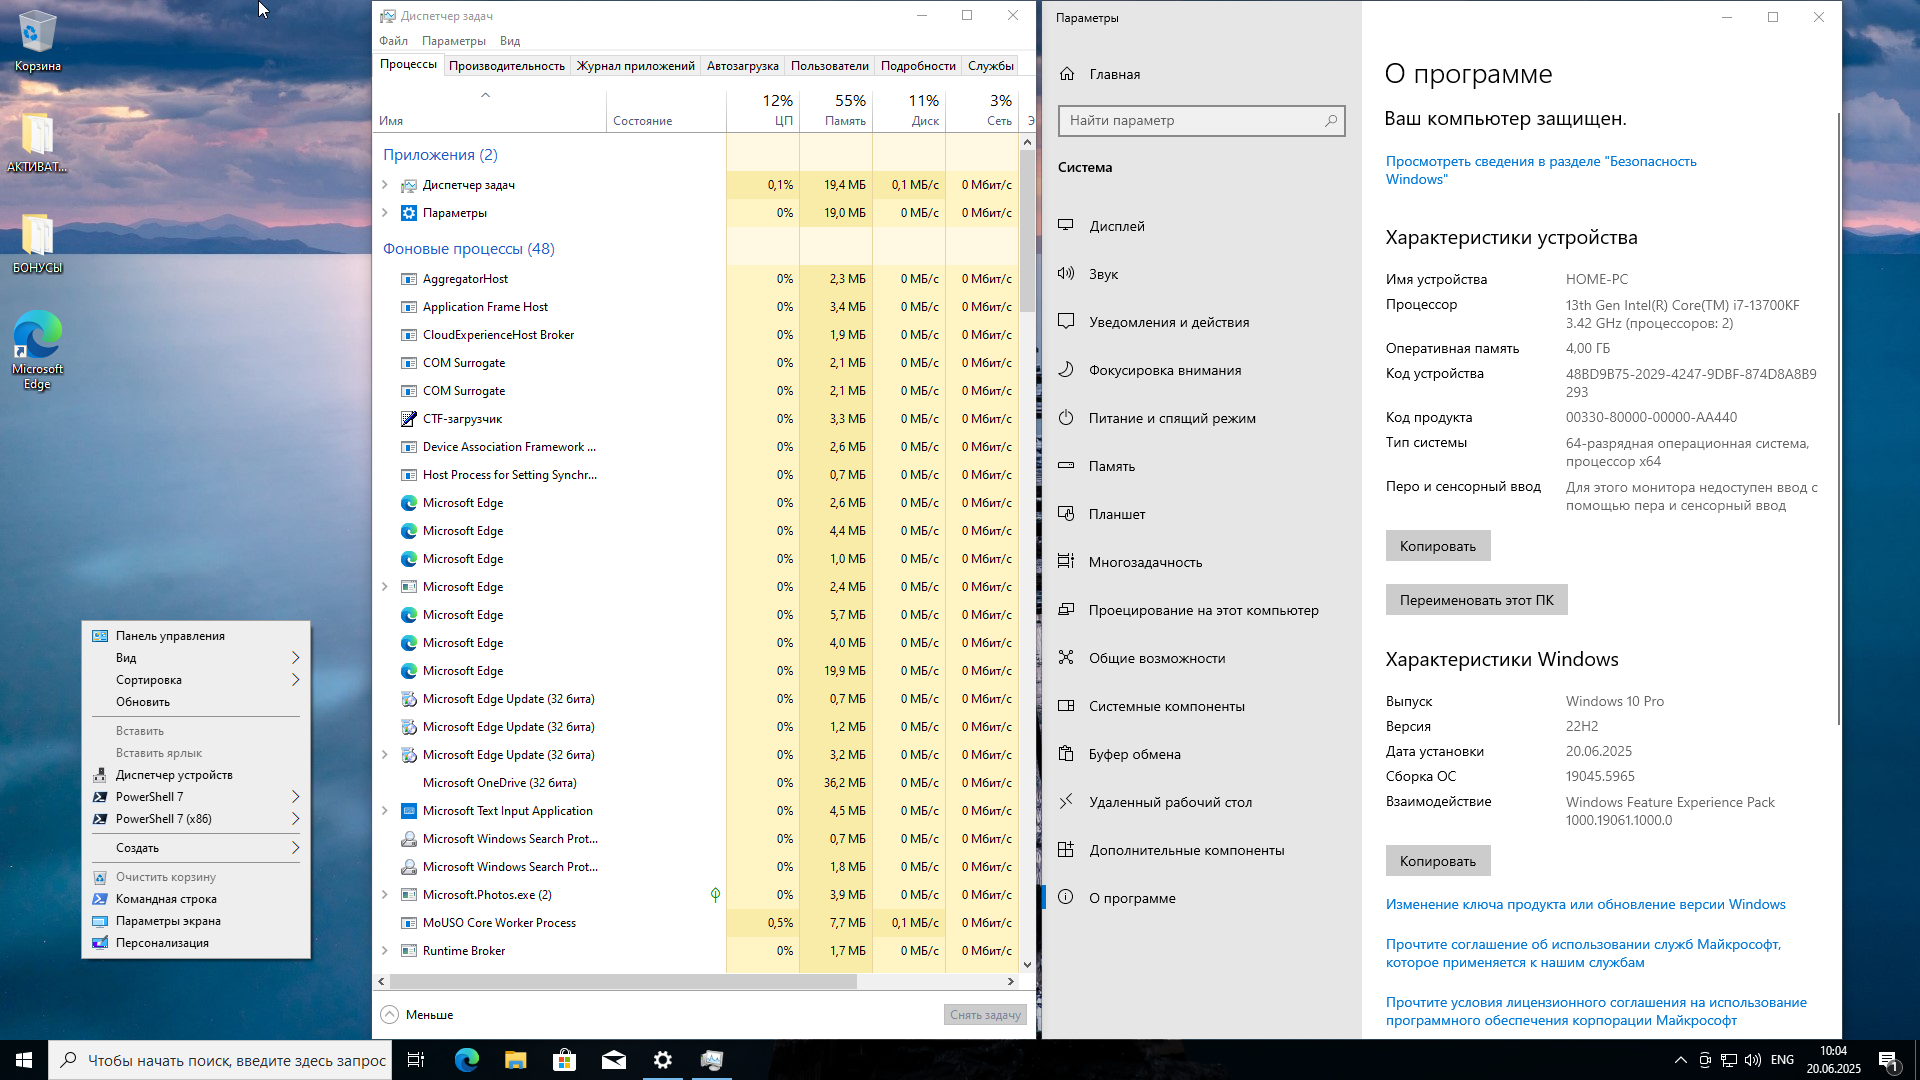Switch to the Производительность tab
Viewport: 1920px width, 1080px height.
(507, 66)
